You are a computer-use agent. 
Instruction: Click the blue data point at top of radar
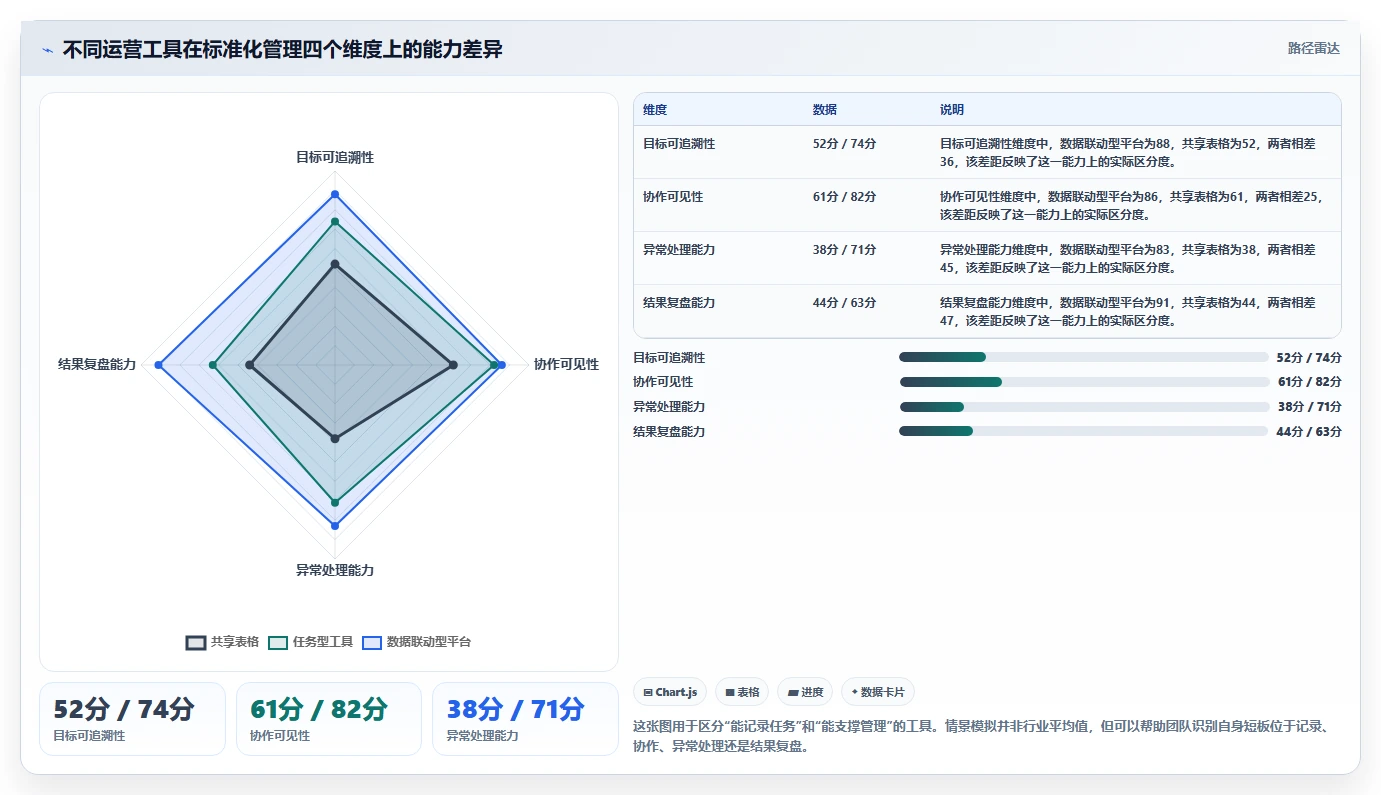pyautogui.click(x=335, y=194)
